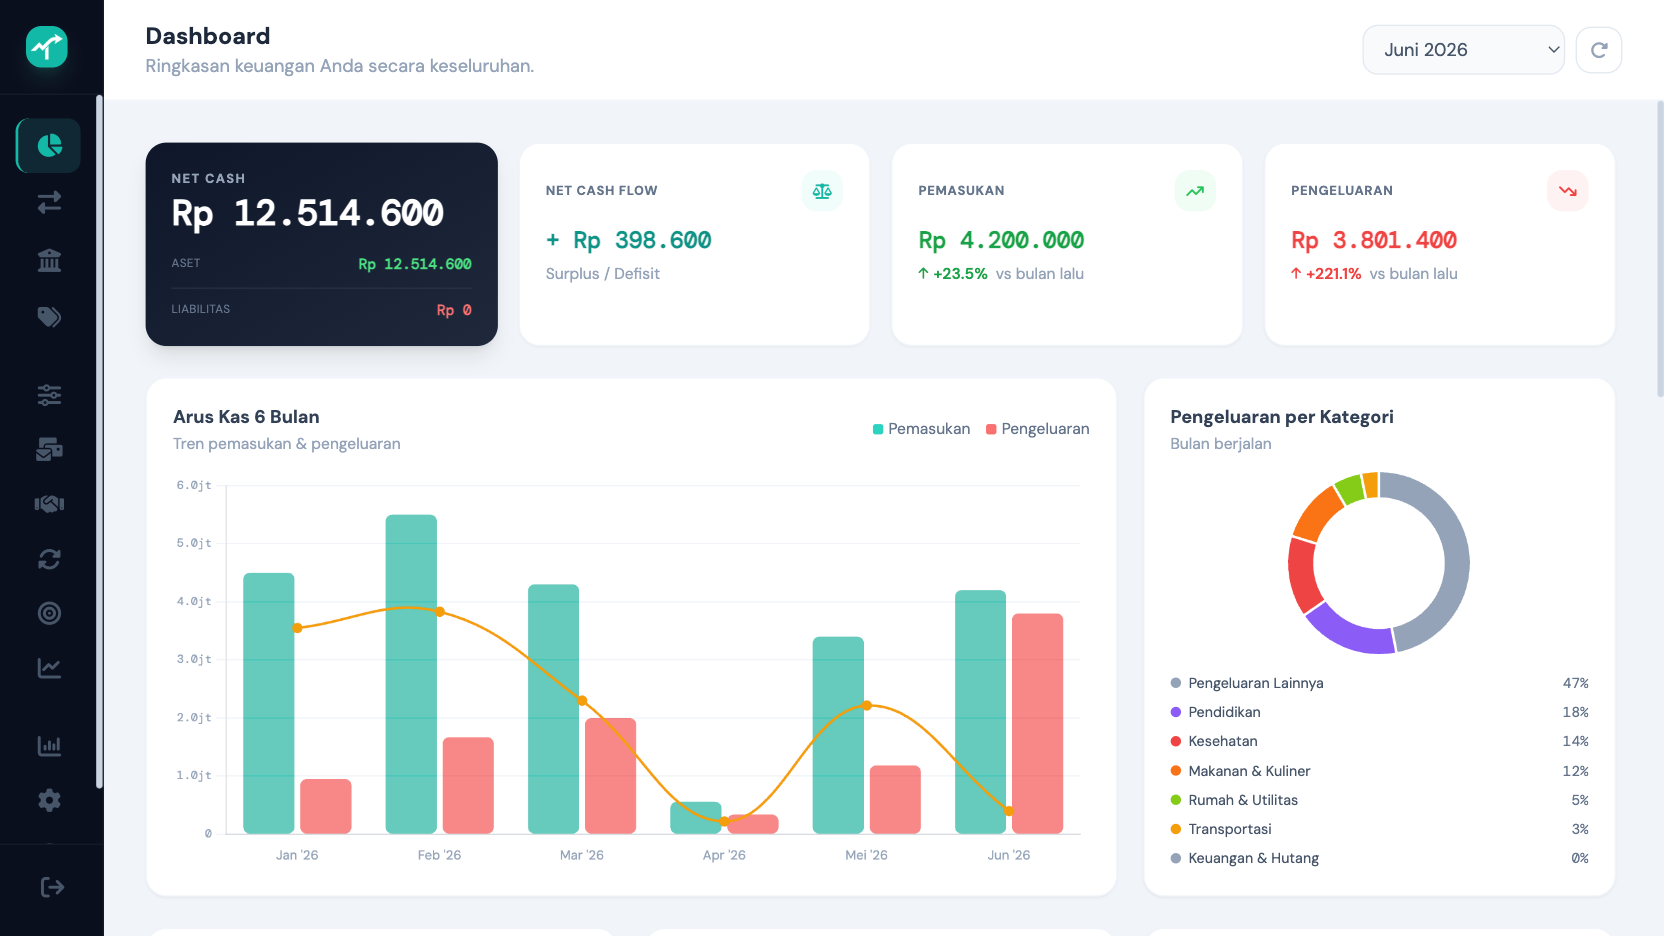
Task: Click the Net Cash dark summary card
Action: tap(322, 244)
